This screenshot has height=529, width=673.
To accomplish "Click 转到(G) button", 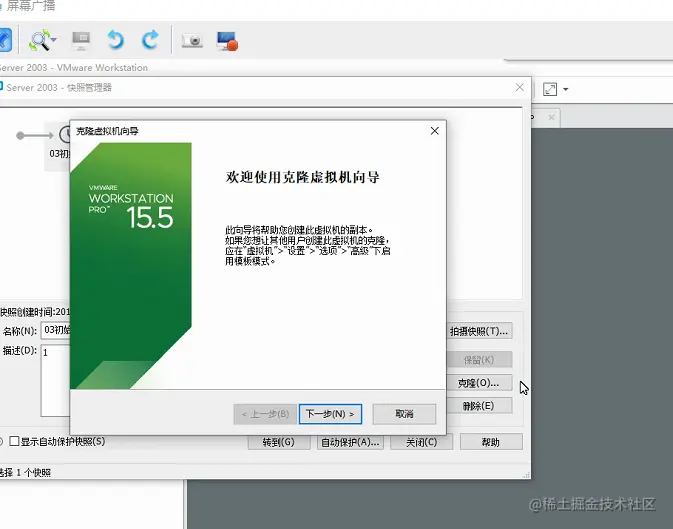I will click(279, 442).
